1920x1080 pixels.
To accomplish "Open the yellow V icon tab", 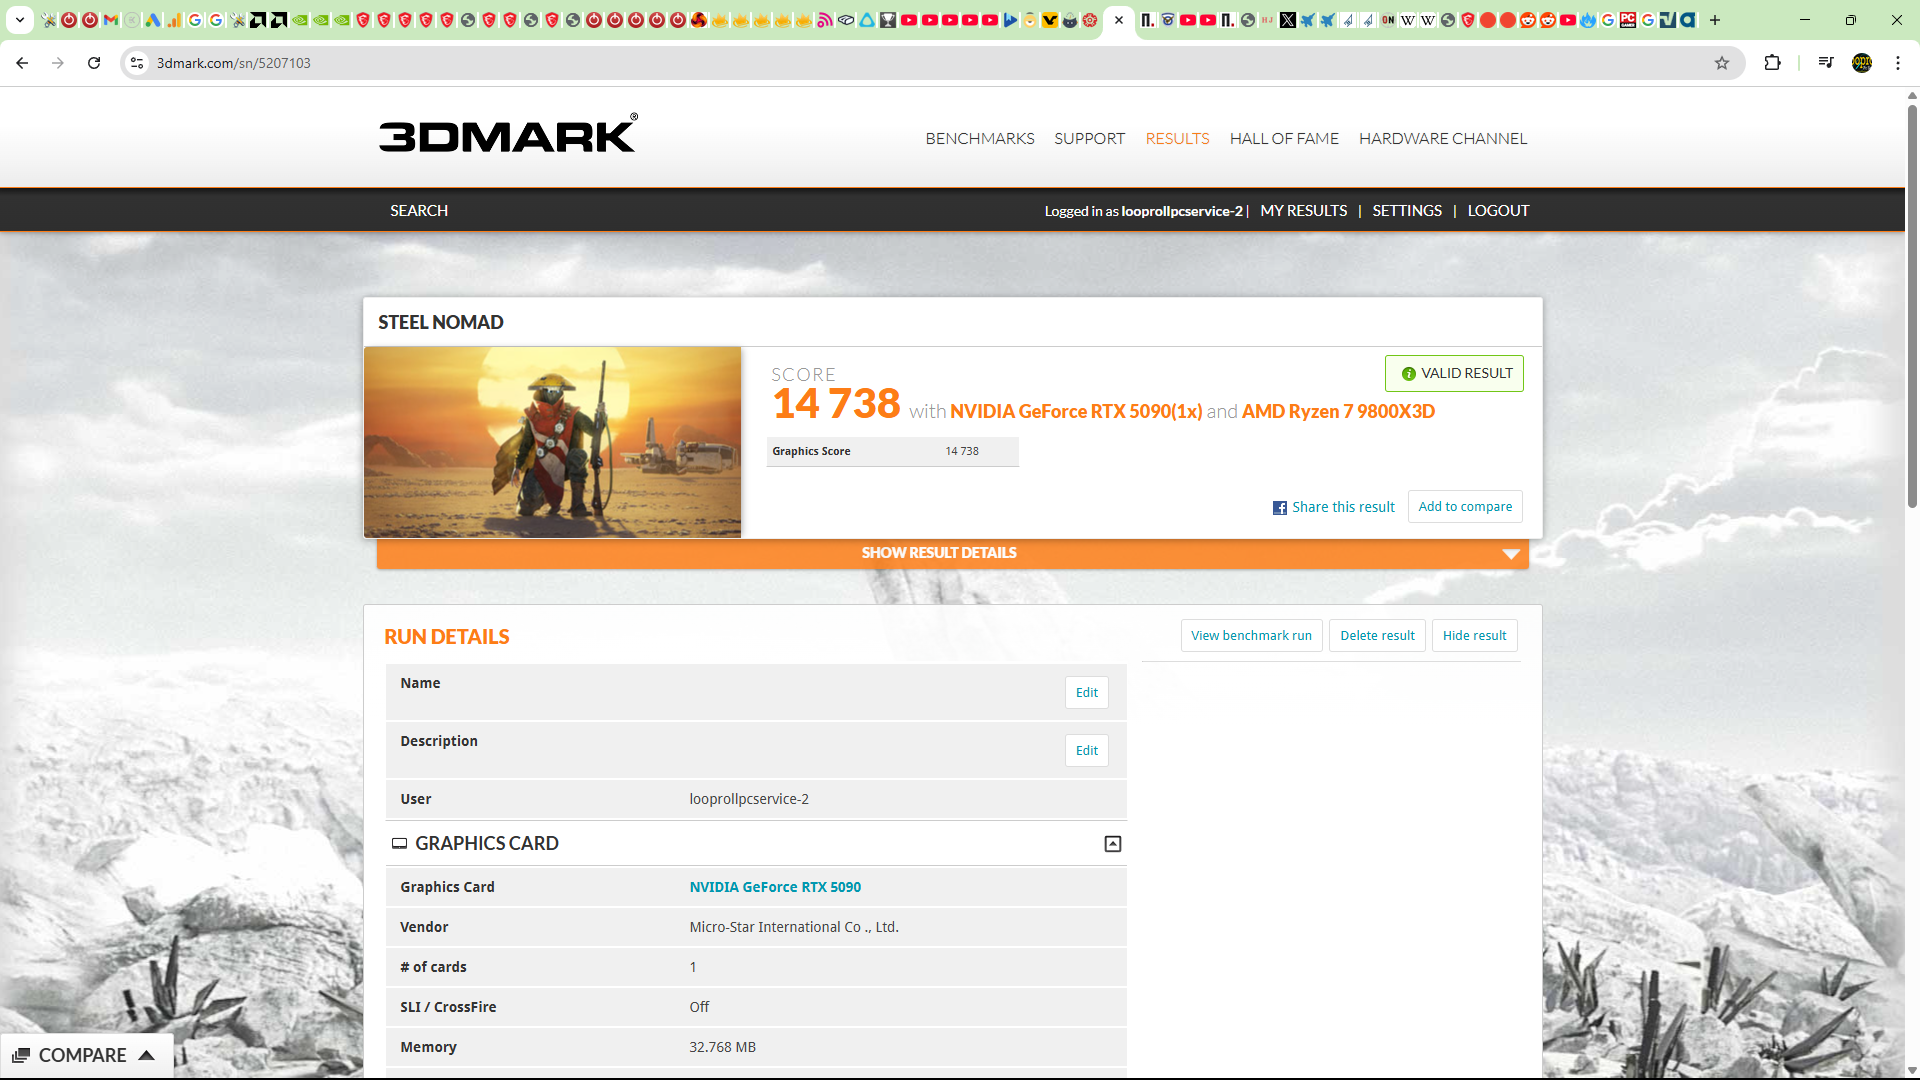I will tap(1049, 20).
